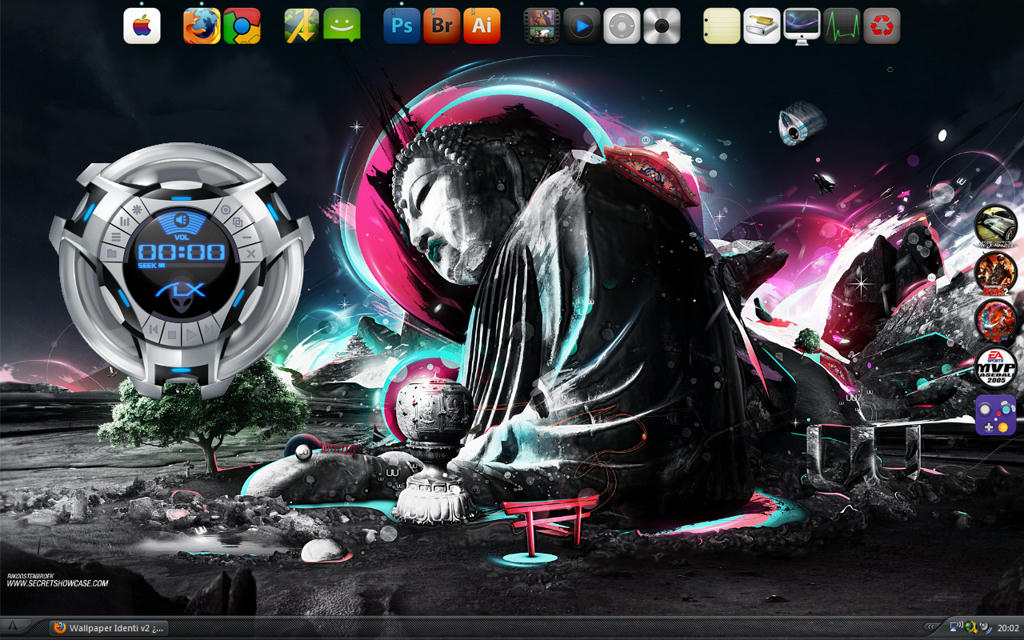The height and width of the screenshot is (640, 1024).
Task: Click the play button on Alienware player
Action: coord(191,336)
